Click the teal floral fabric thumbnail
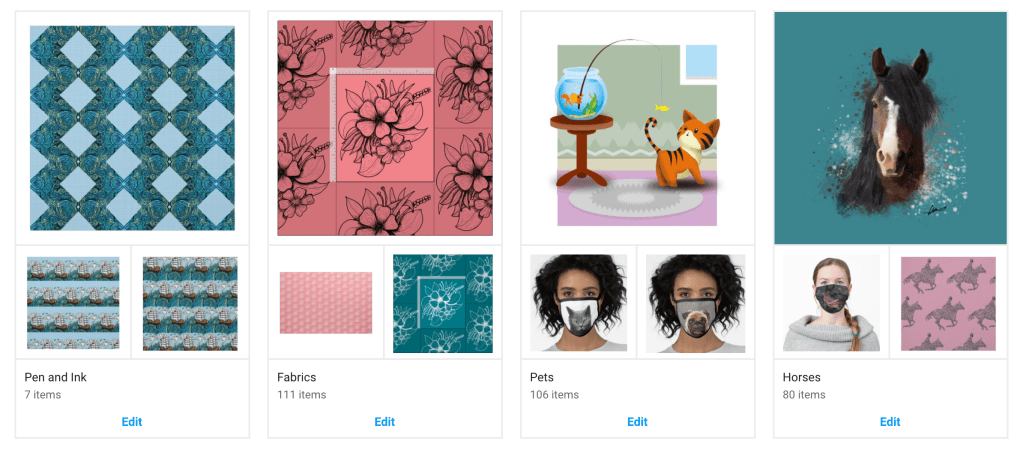1023x455 pixels. 442,304
